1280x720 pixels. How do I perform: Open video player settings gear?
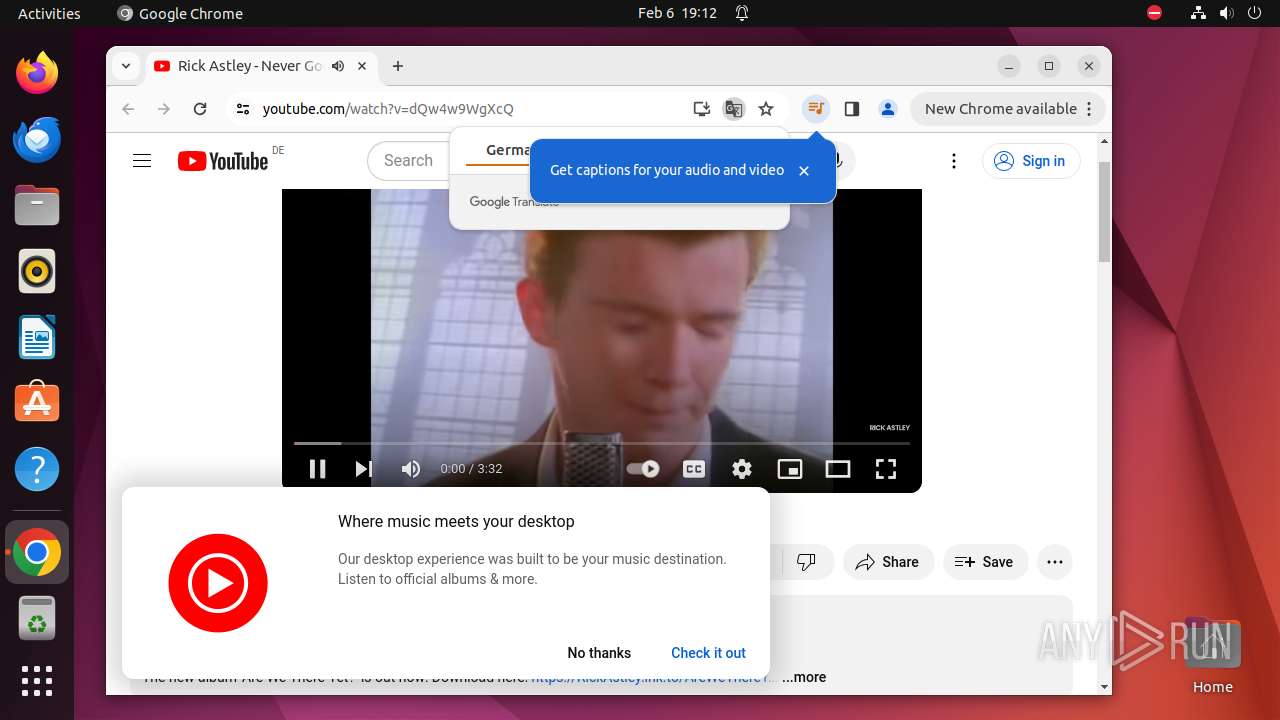click(742, 469)
